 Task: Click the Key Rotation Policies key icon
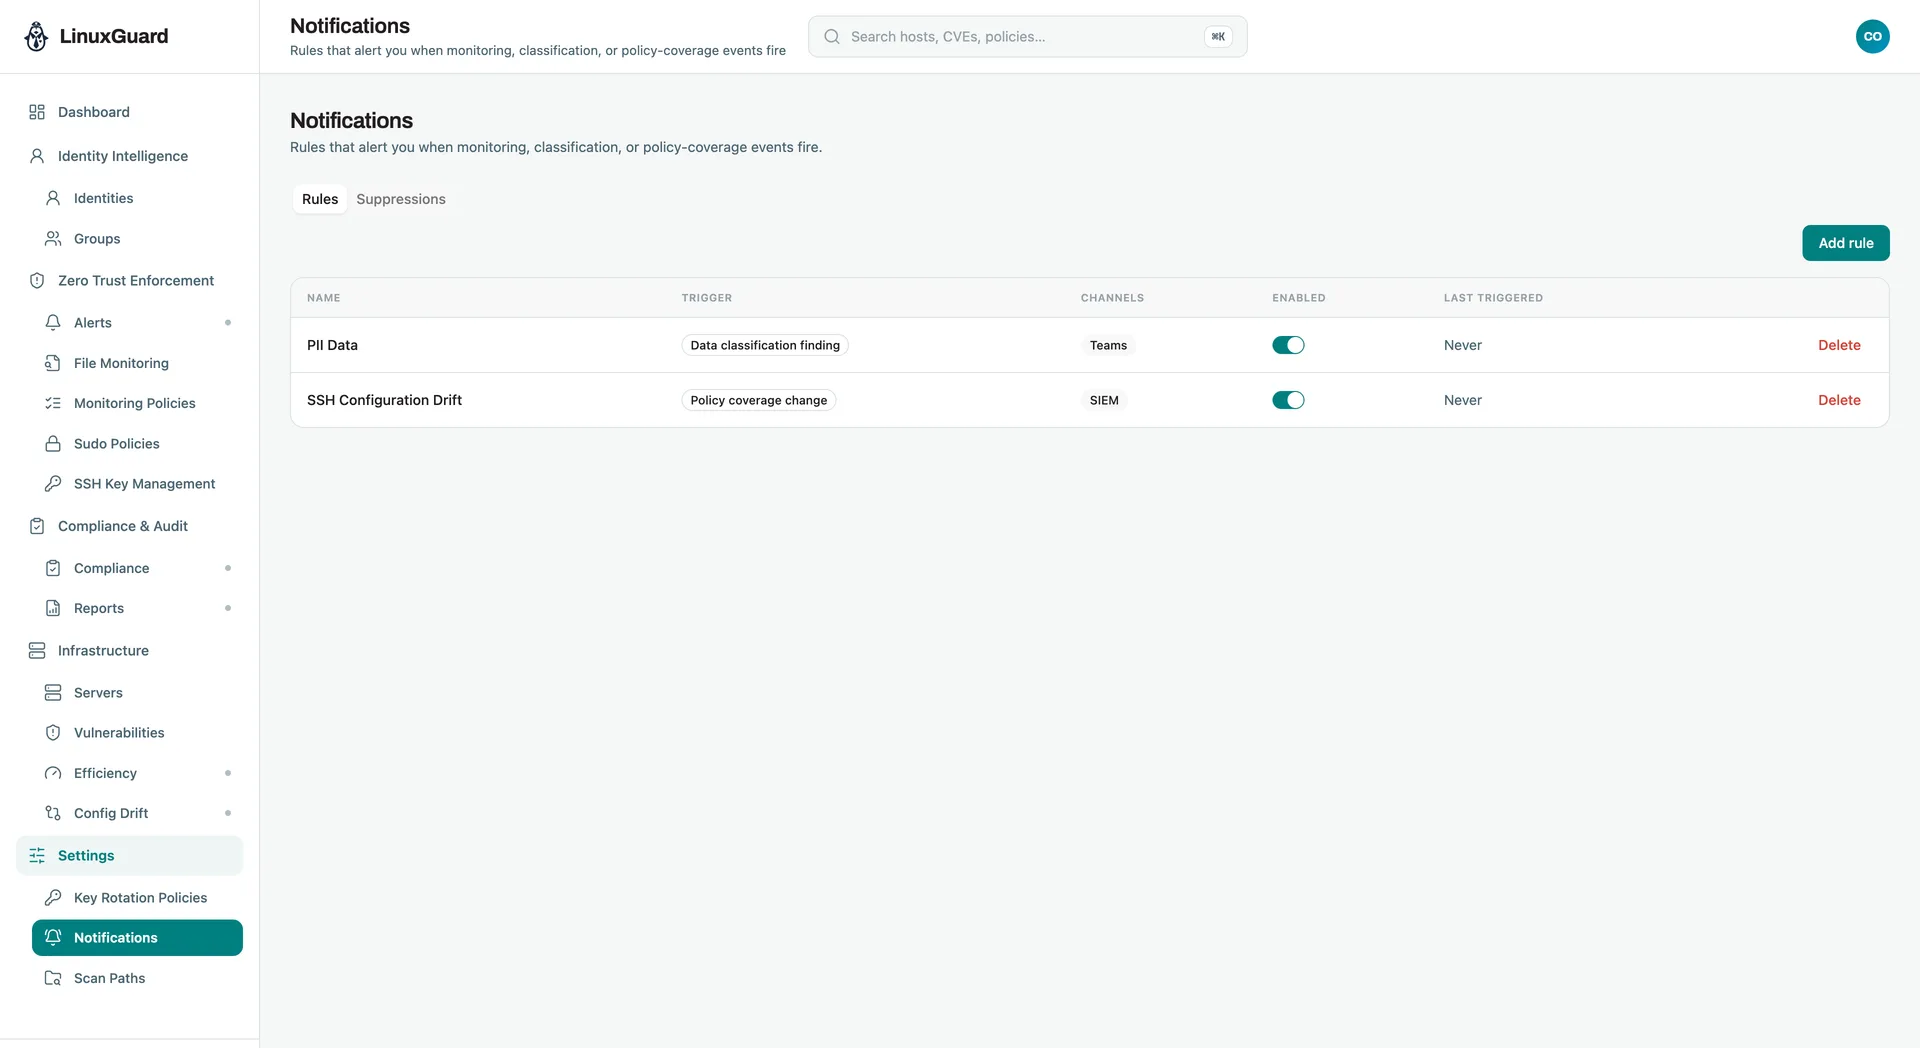[x=53, y=898]
